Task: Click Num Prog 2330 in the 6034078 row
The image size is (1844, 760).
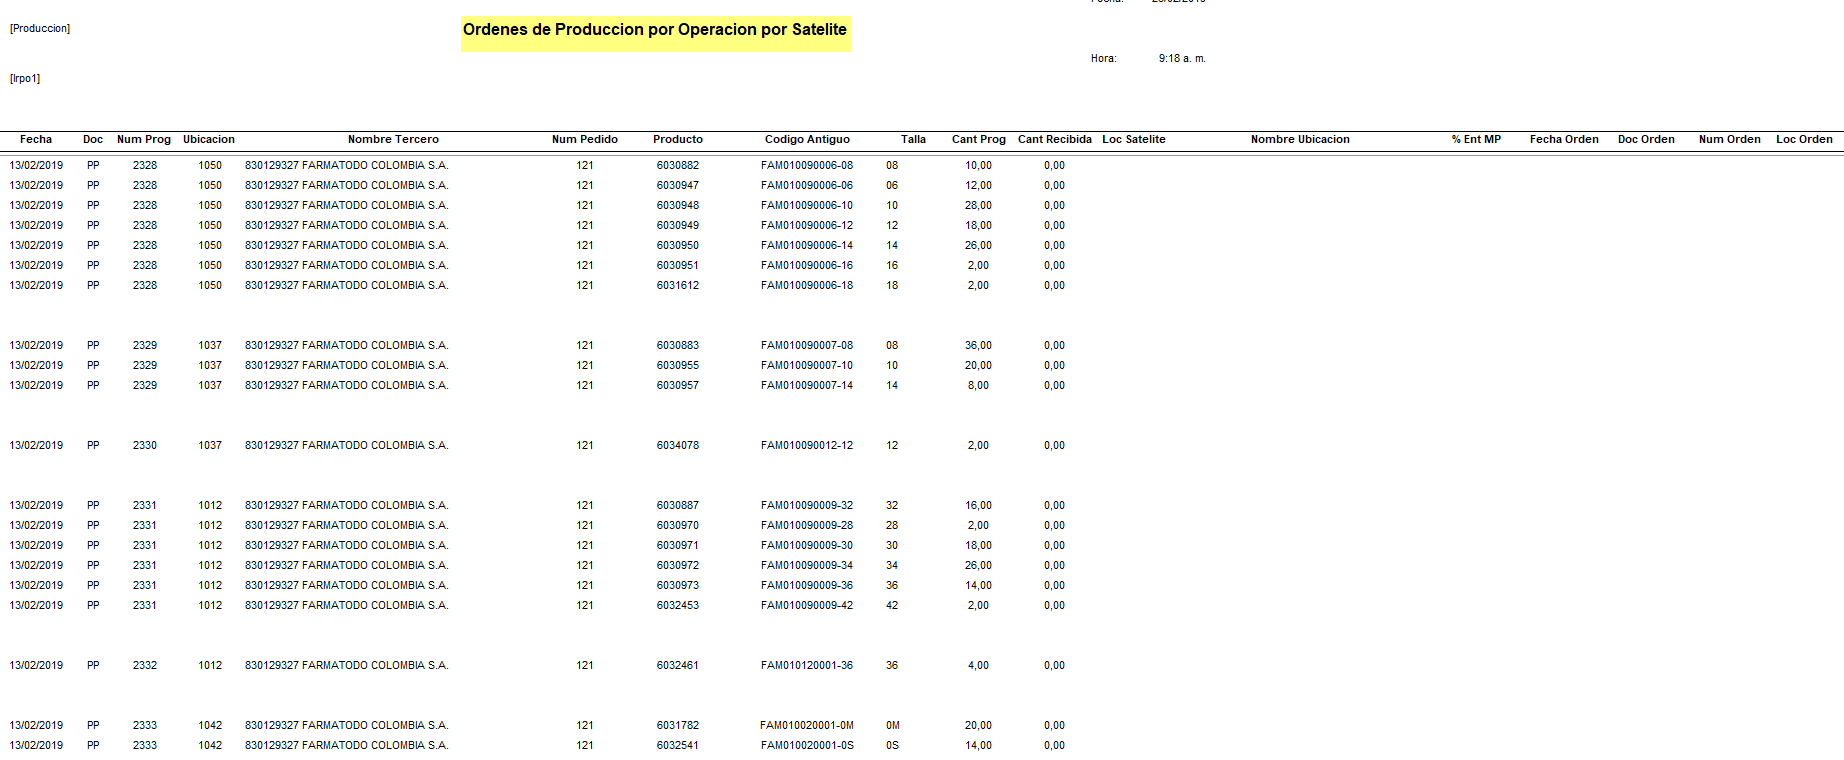Action: (145, 445)
